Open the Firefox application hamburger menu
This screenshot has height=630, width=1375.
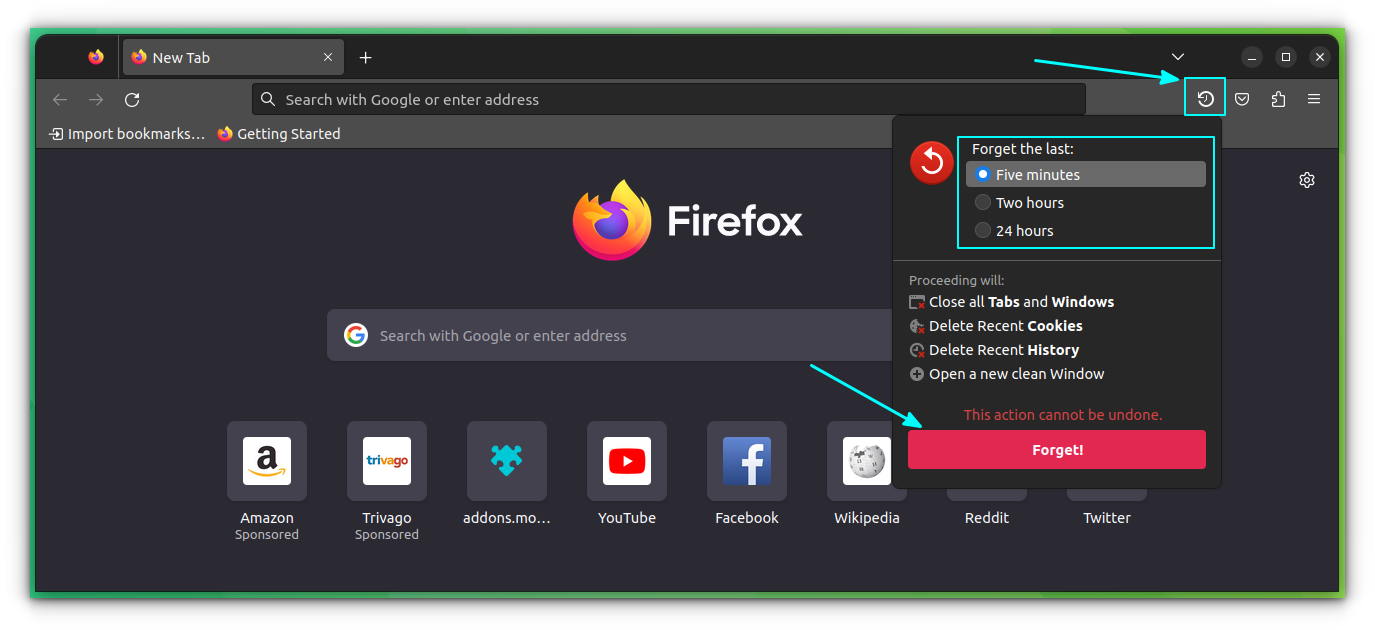coord(1314,99)
